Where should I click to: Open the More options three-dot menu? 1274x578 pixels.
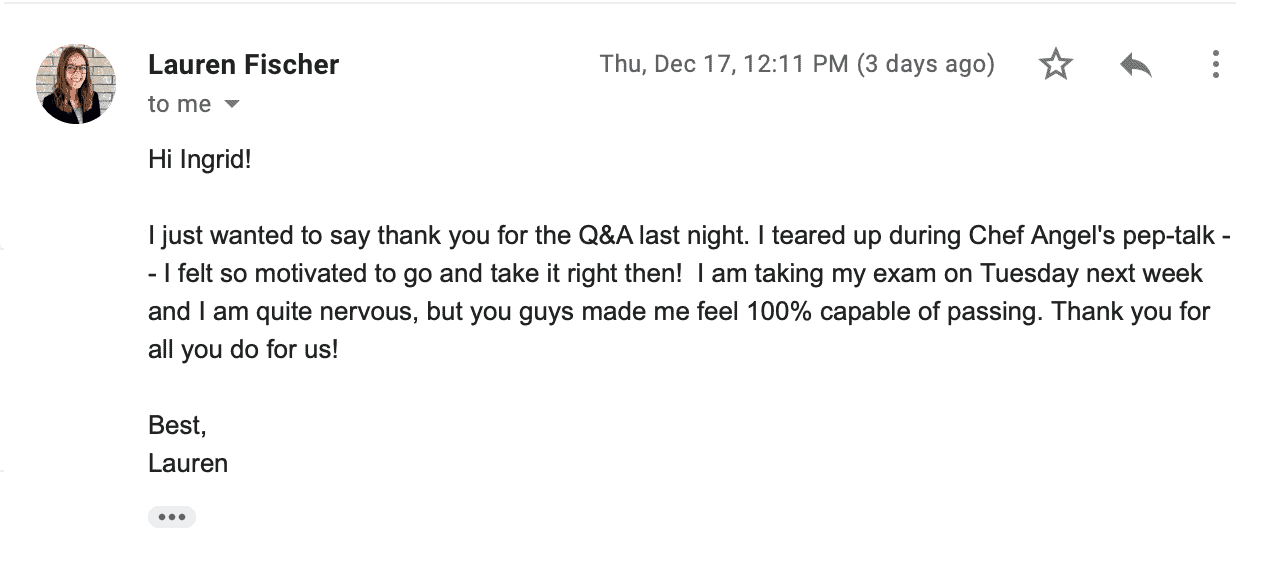click(x=1215, y=65)
